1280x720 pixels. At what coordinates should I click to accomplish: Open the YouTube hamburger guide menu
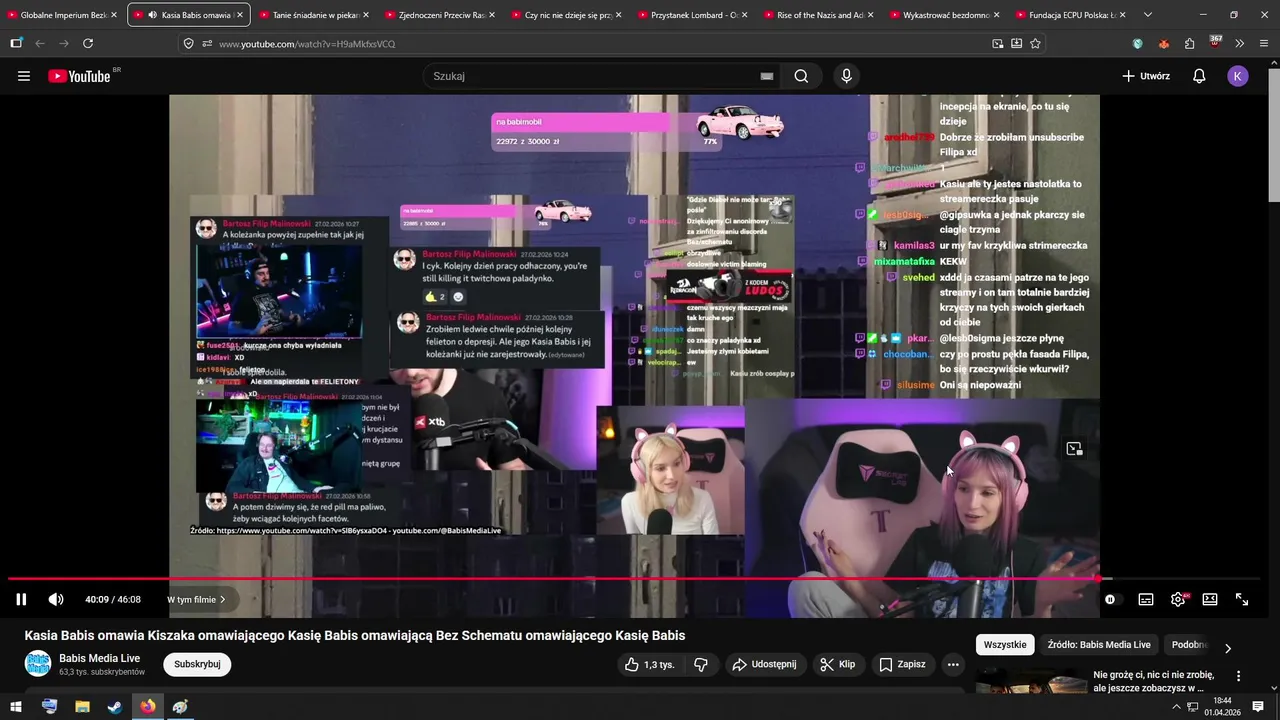[x=24, y=76]
